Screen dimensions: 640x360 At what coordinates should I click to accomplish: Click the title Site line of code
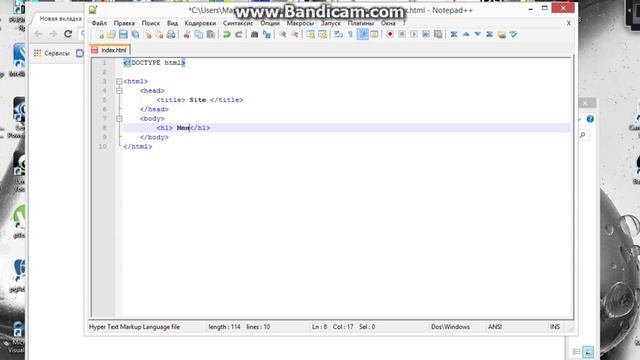pyautogui.click(x=200, y=100)
